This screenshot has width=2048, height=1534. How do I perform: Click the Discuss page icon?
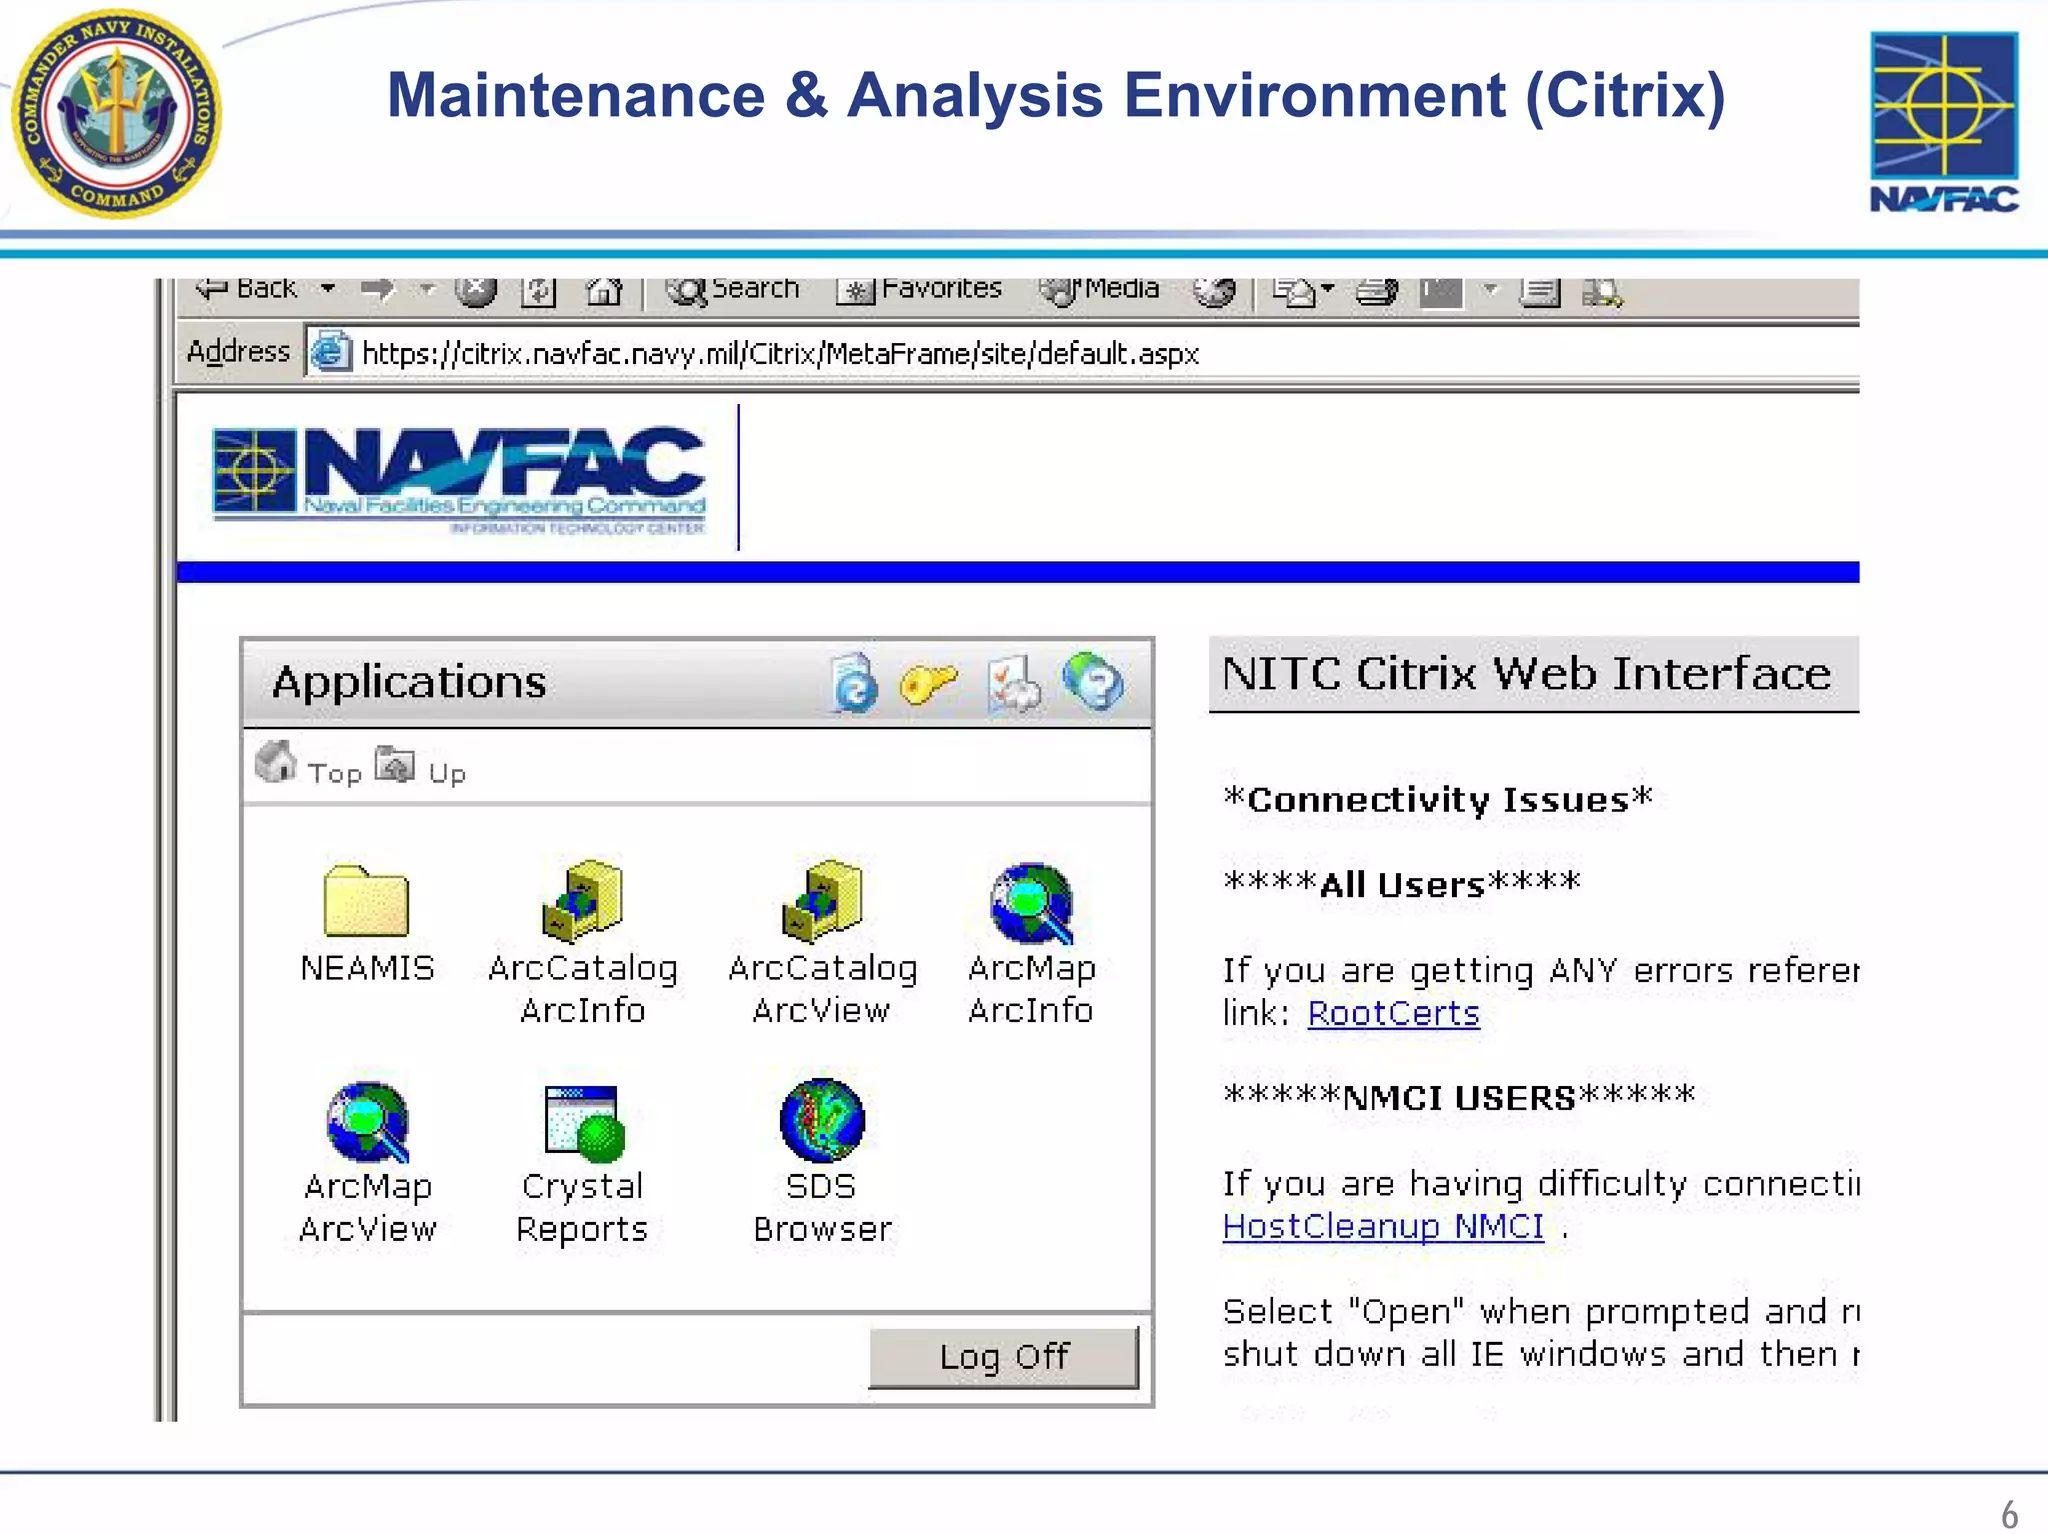pos(1540,292)
